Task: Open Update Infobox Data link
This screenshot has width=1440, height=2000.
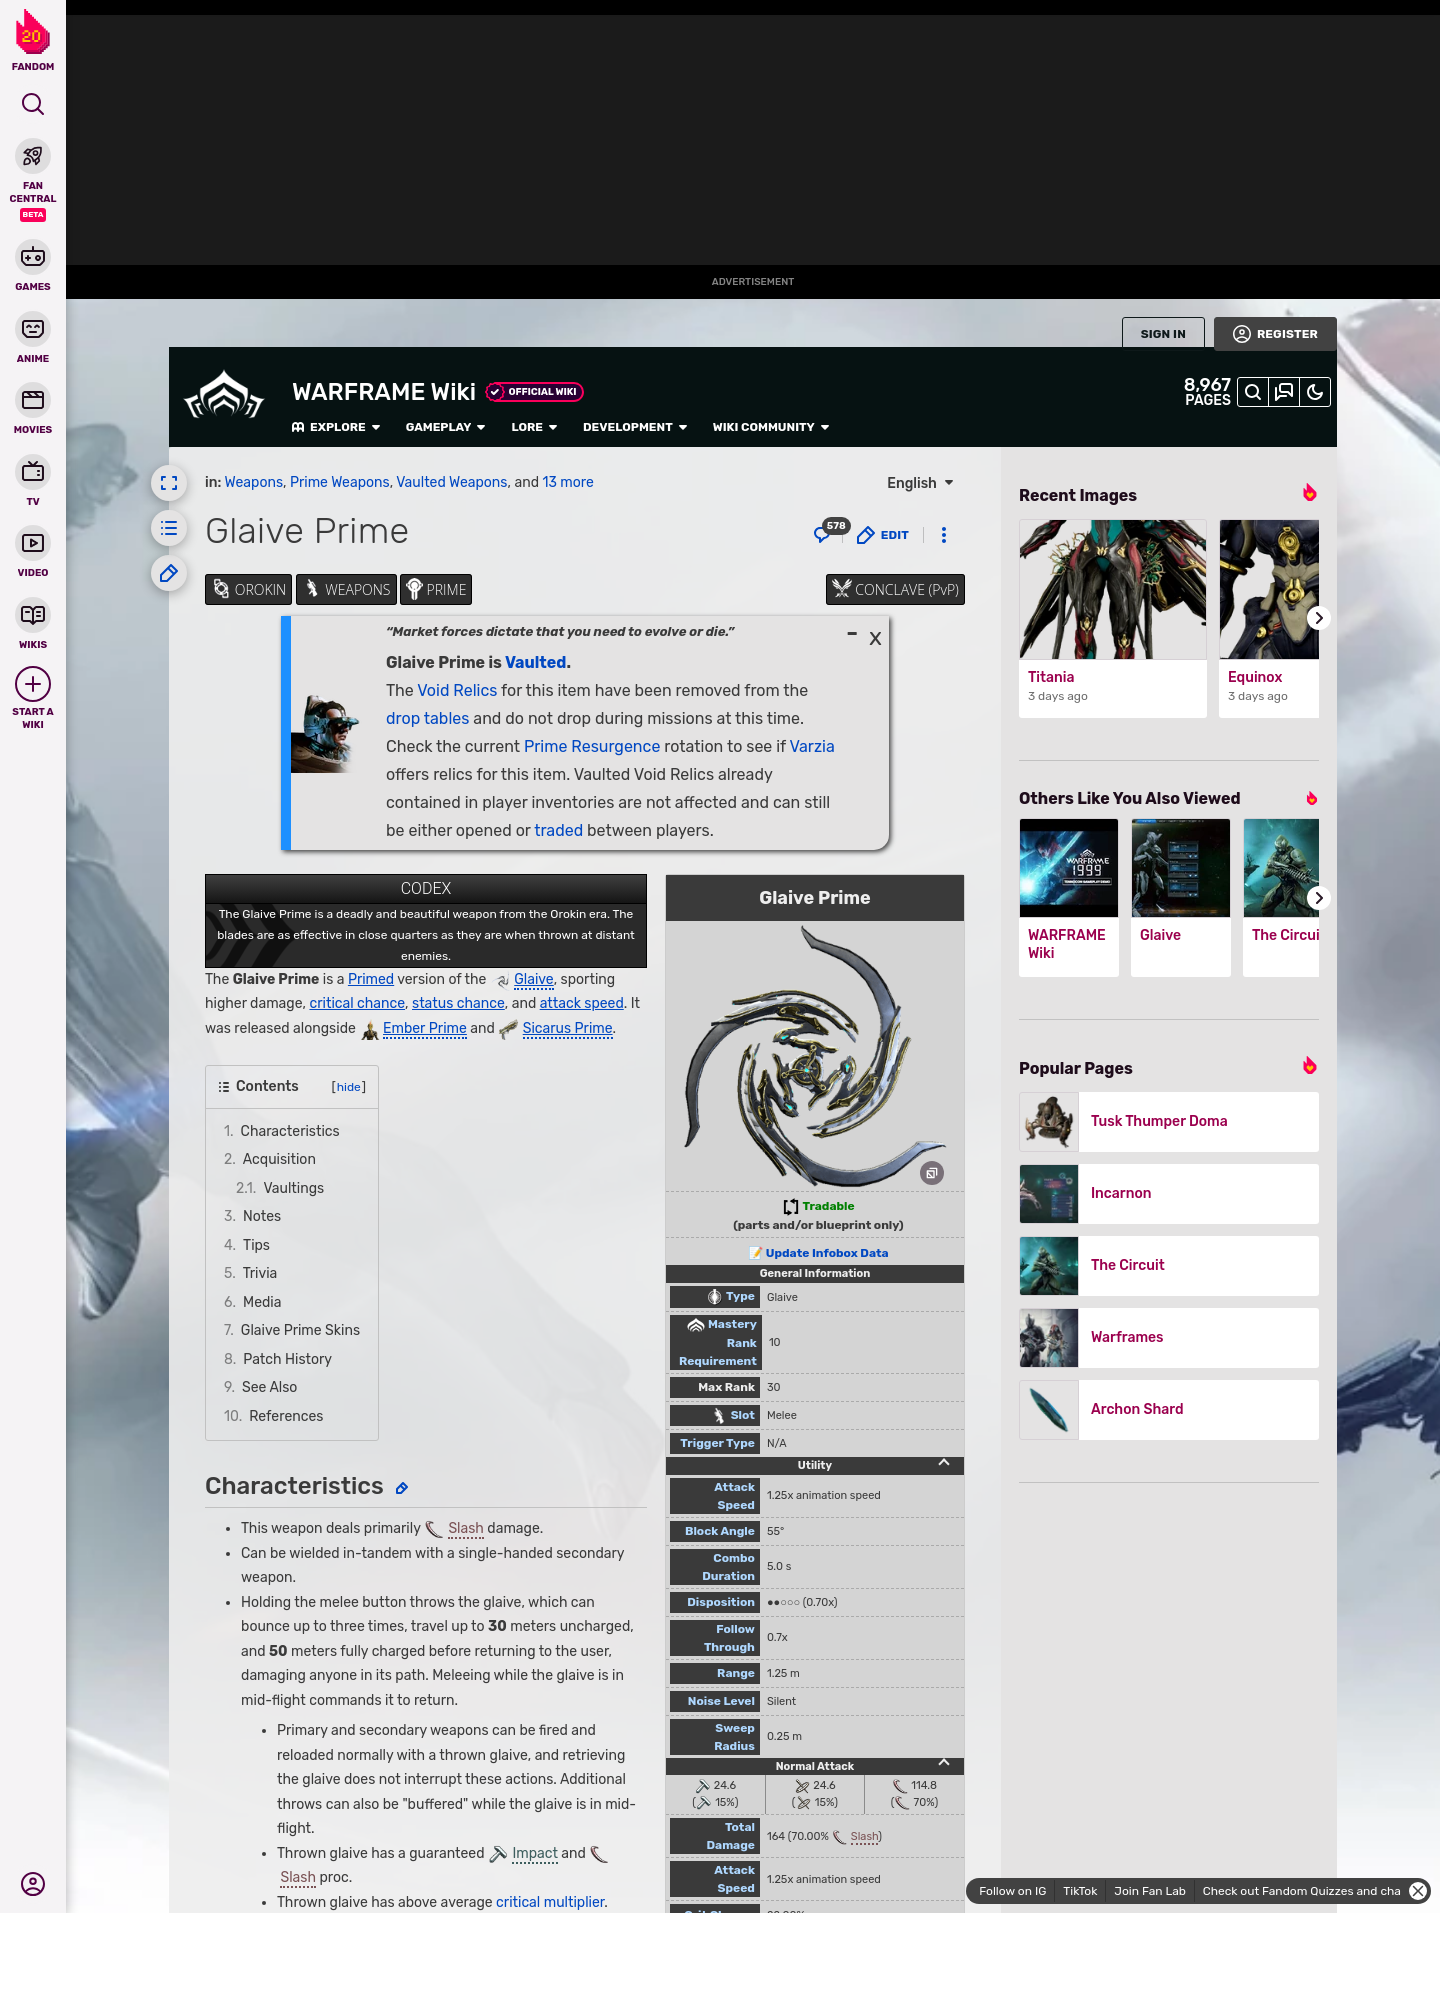Action: pos(826,1253)
